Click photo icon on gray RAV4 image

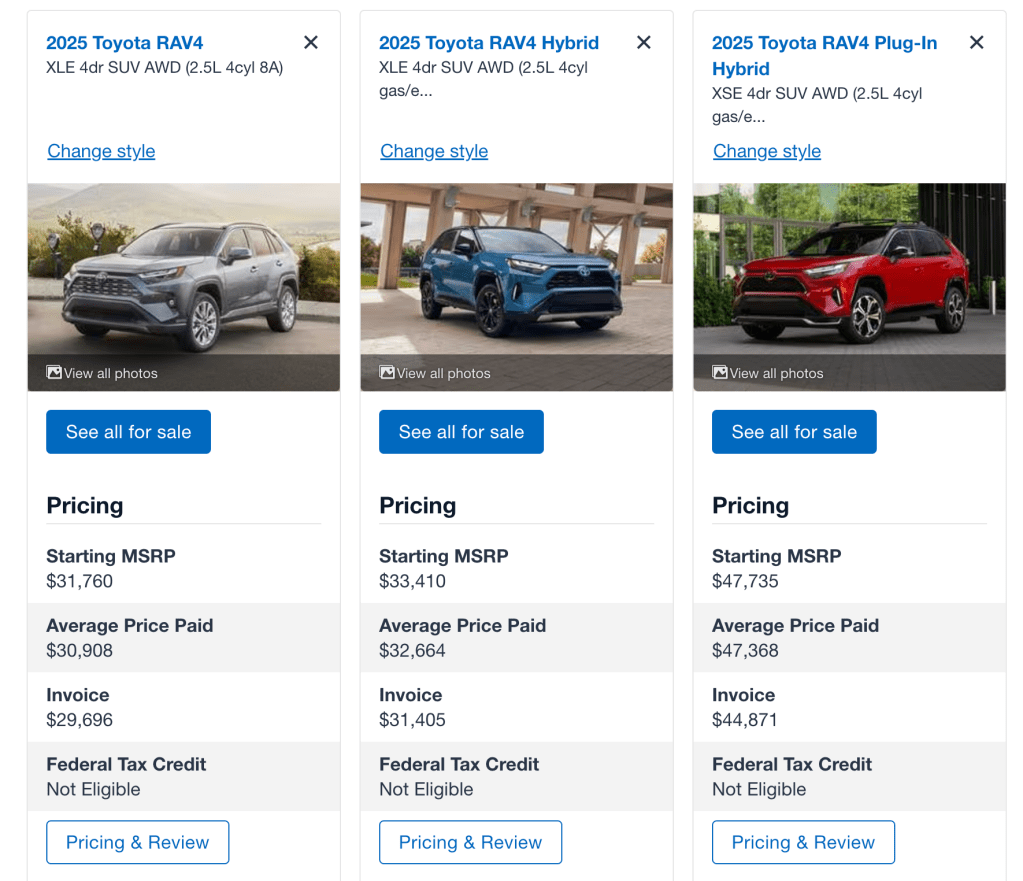tap(55, 373)
